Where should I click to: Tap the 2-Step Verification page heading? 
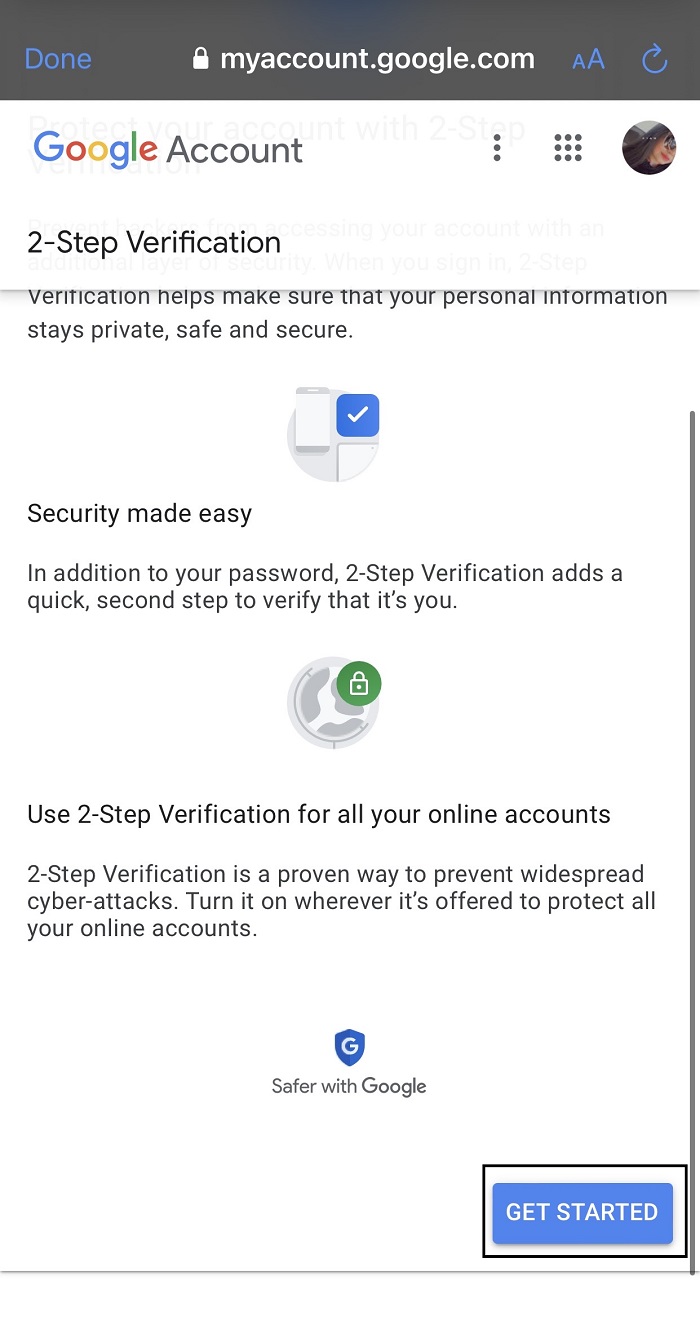(x=154, y=243)
